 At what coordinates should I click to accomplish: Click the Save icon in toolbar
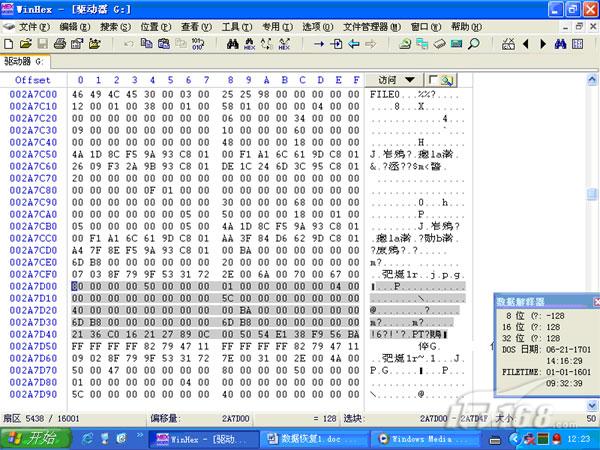point(42,44)
